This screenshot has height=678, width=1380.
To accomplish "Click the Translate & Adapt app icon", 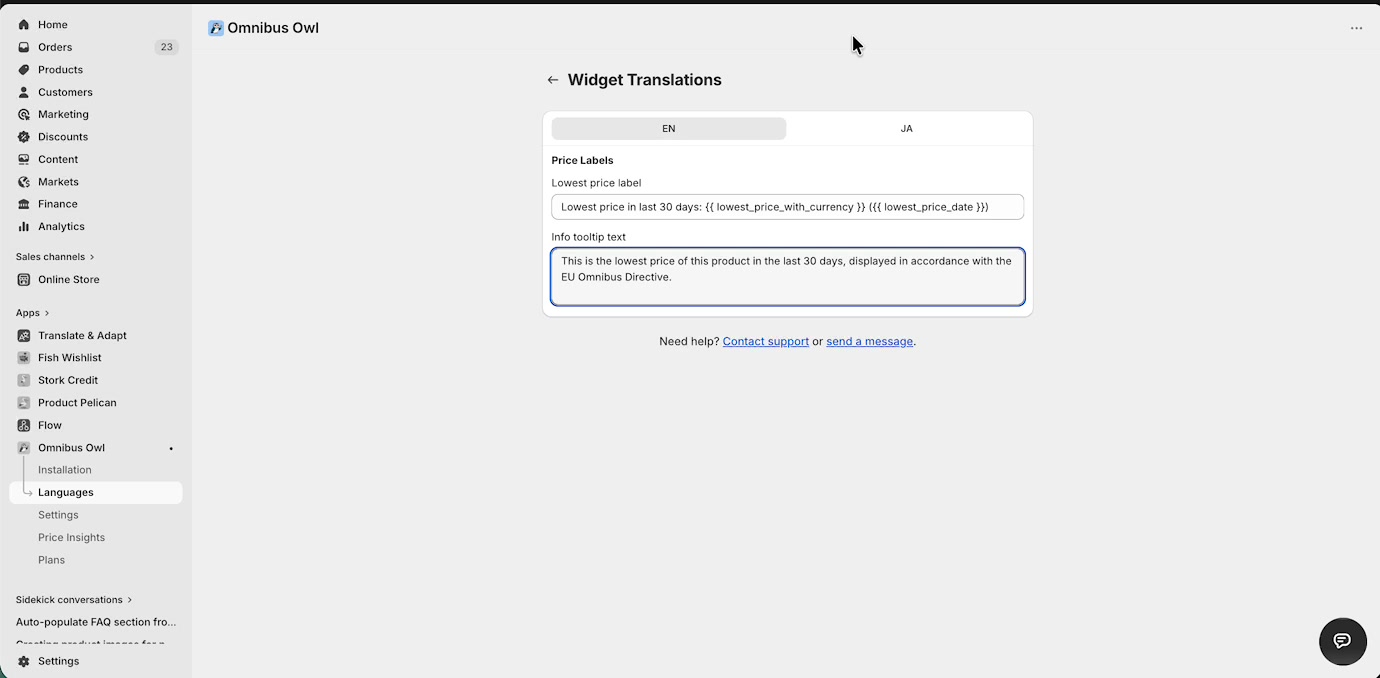I will click(x=24, y=335).
